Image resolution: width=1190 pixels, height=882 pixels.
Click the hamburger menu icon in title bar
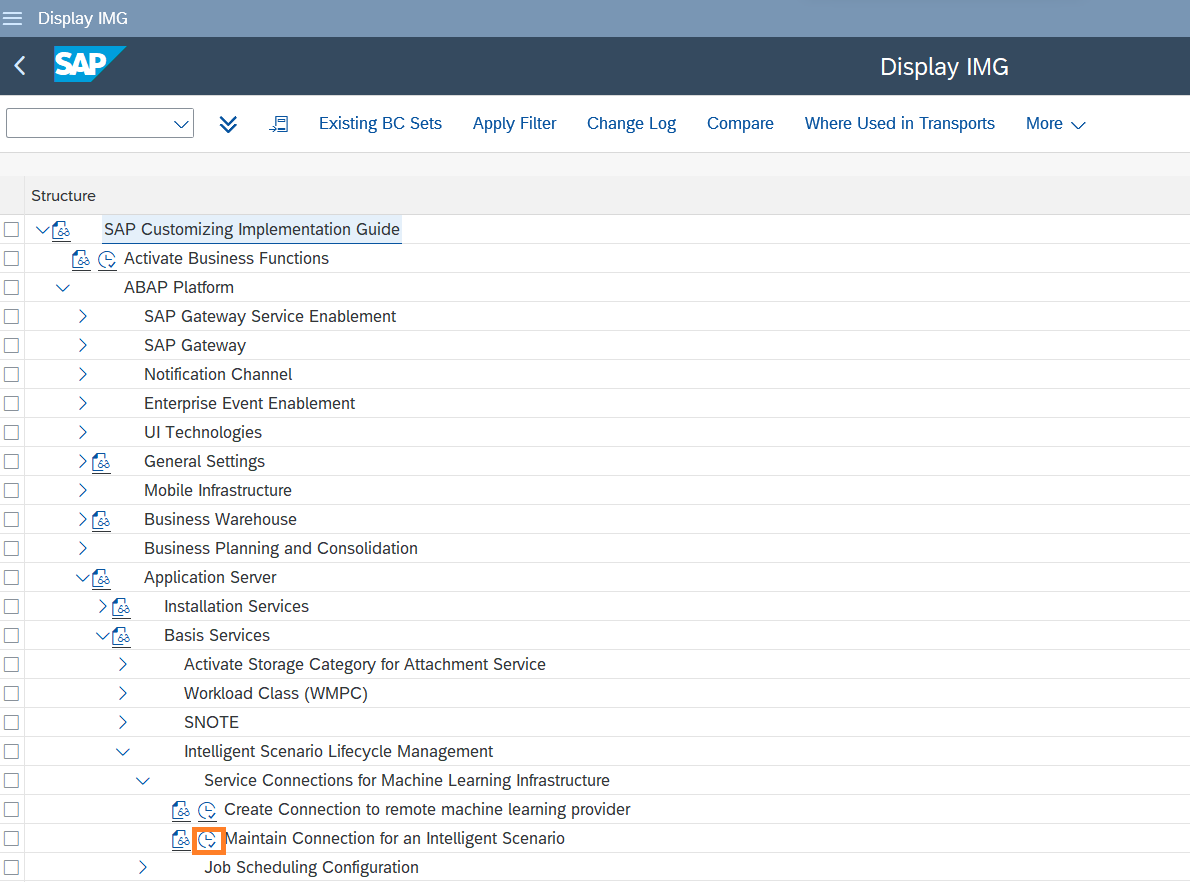(x=13, y=19)
